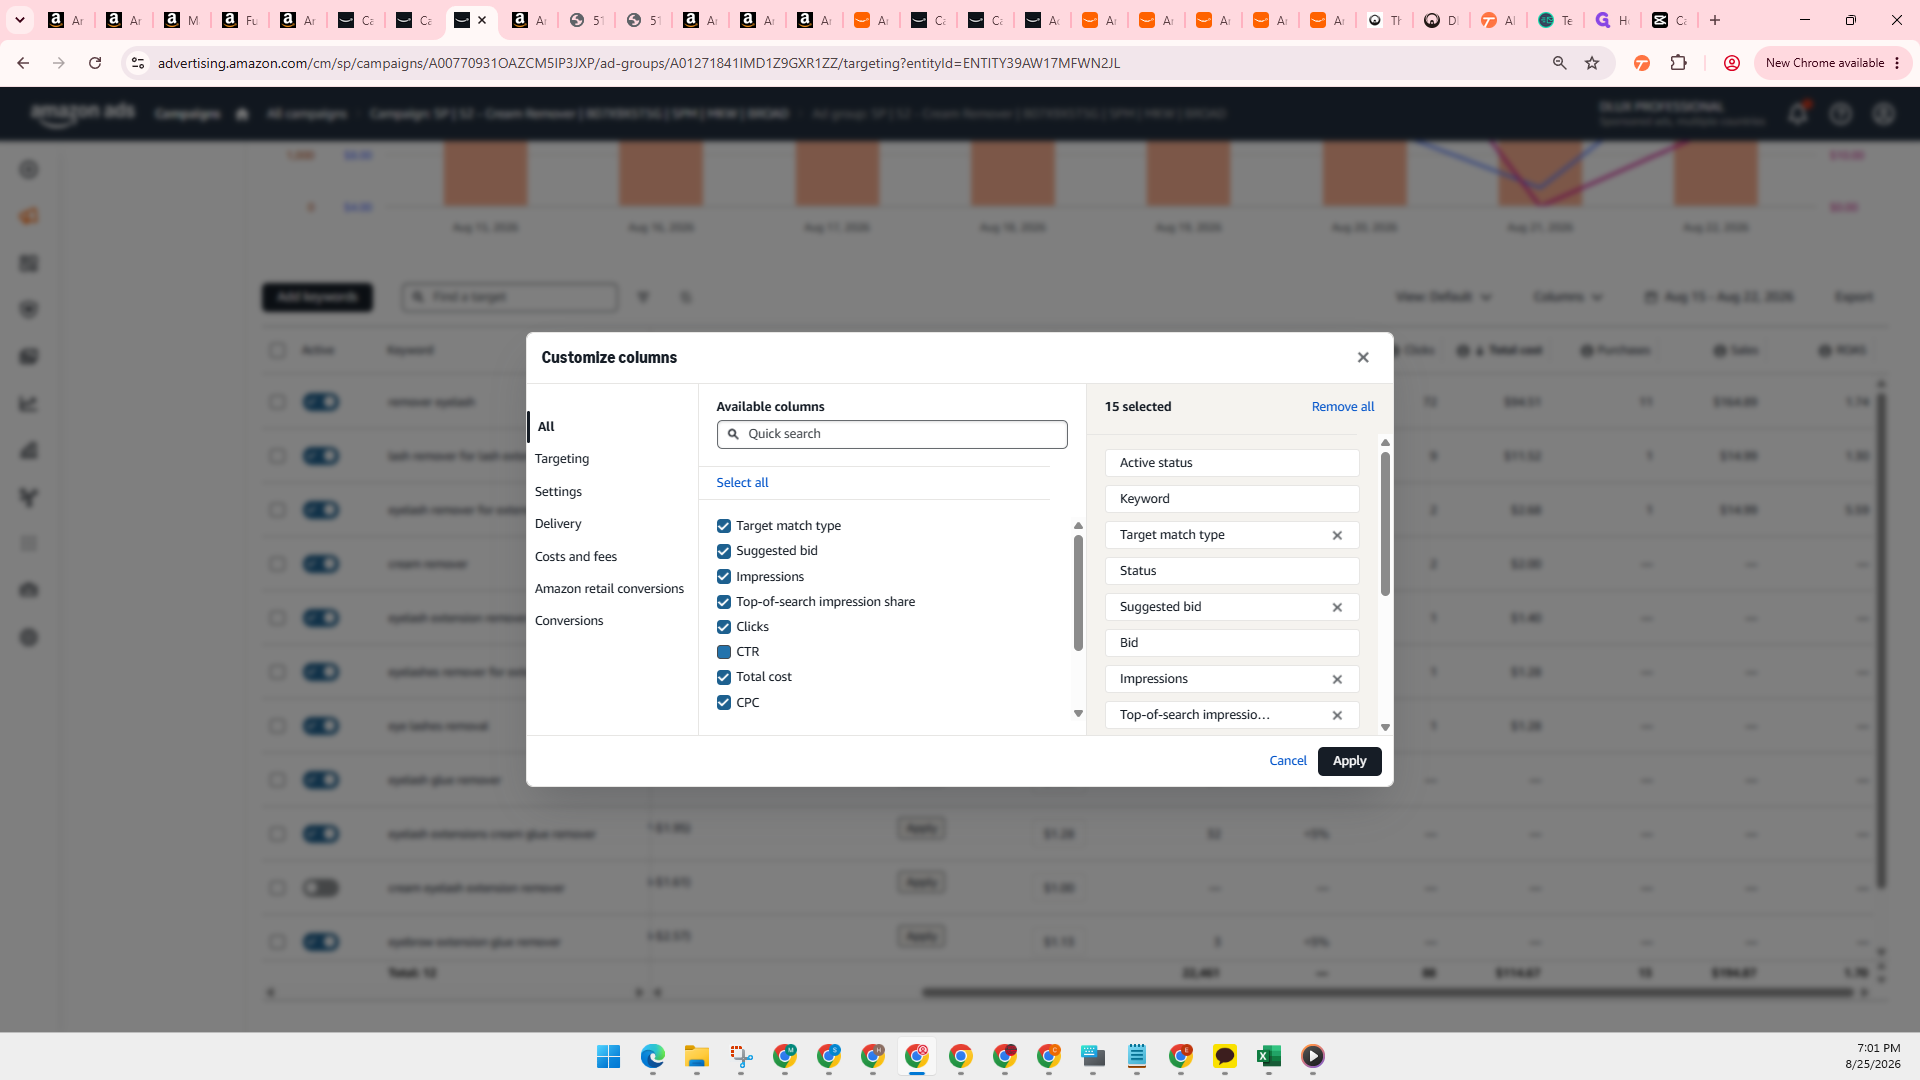The height and width of the screenshot is (1080, 1920).
Task: Click available columns scrollbar thumb
Action: pos(1078,593)
